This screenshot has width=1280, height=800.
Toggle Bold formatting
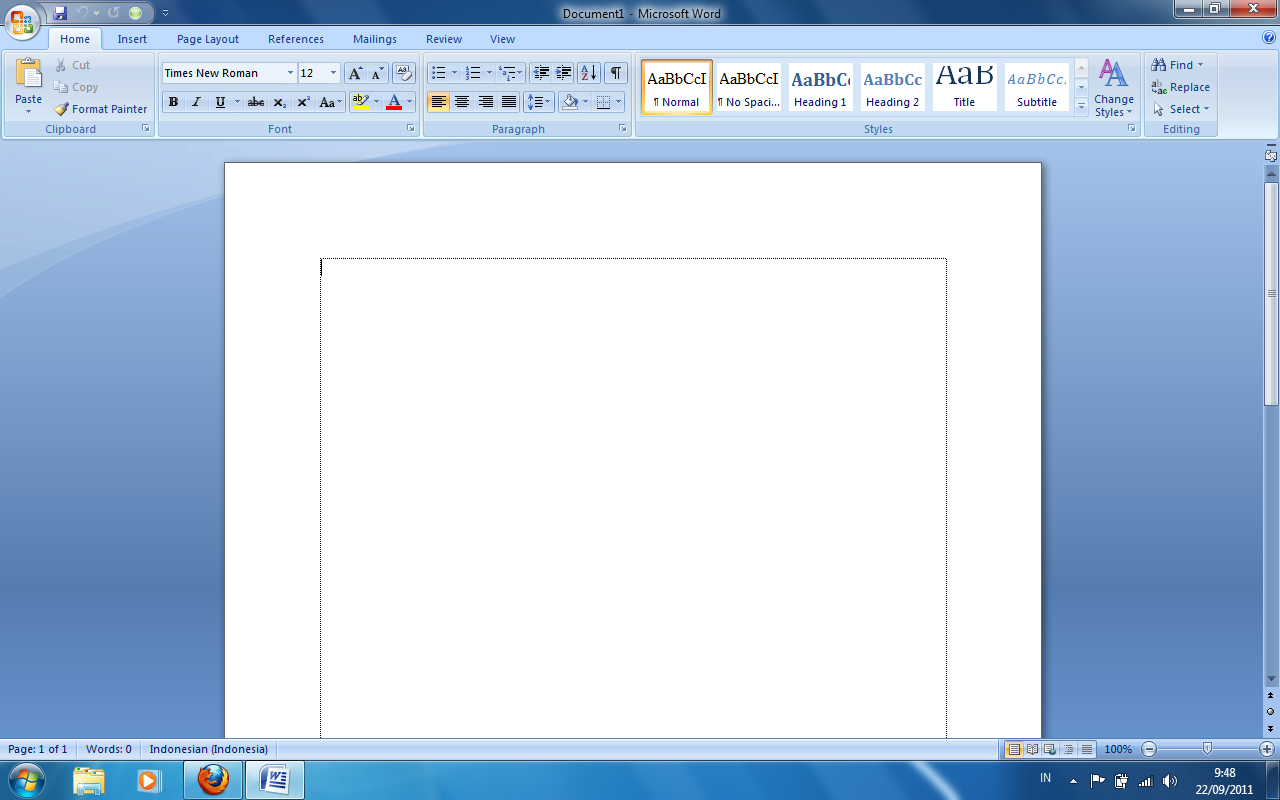pyautogui.click(x=173, y=102)
